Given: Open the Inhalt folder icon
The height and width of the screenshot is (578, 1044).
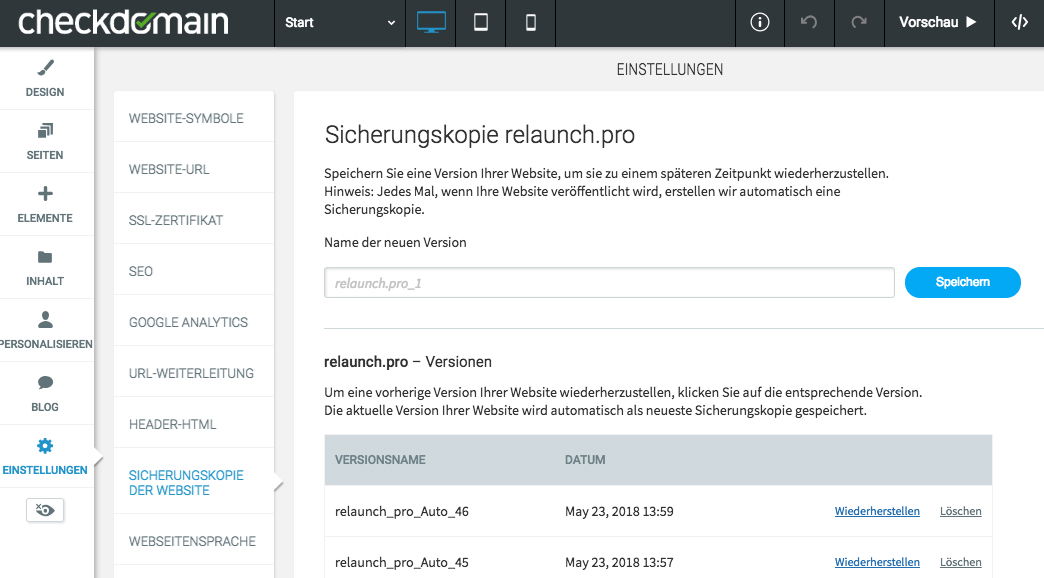Looking at the screenshot, I should tap(45, 257).
